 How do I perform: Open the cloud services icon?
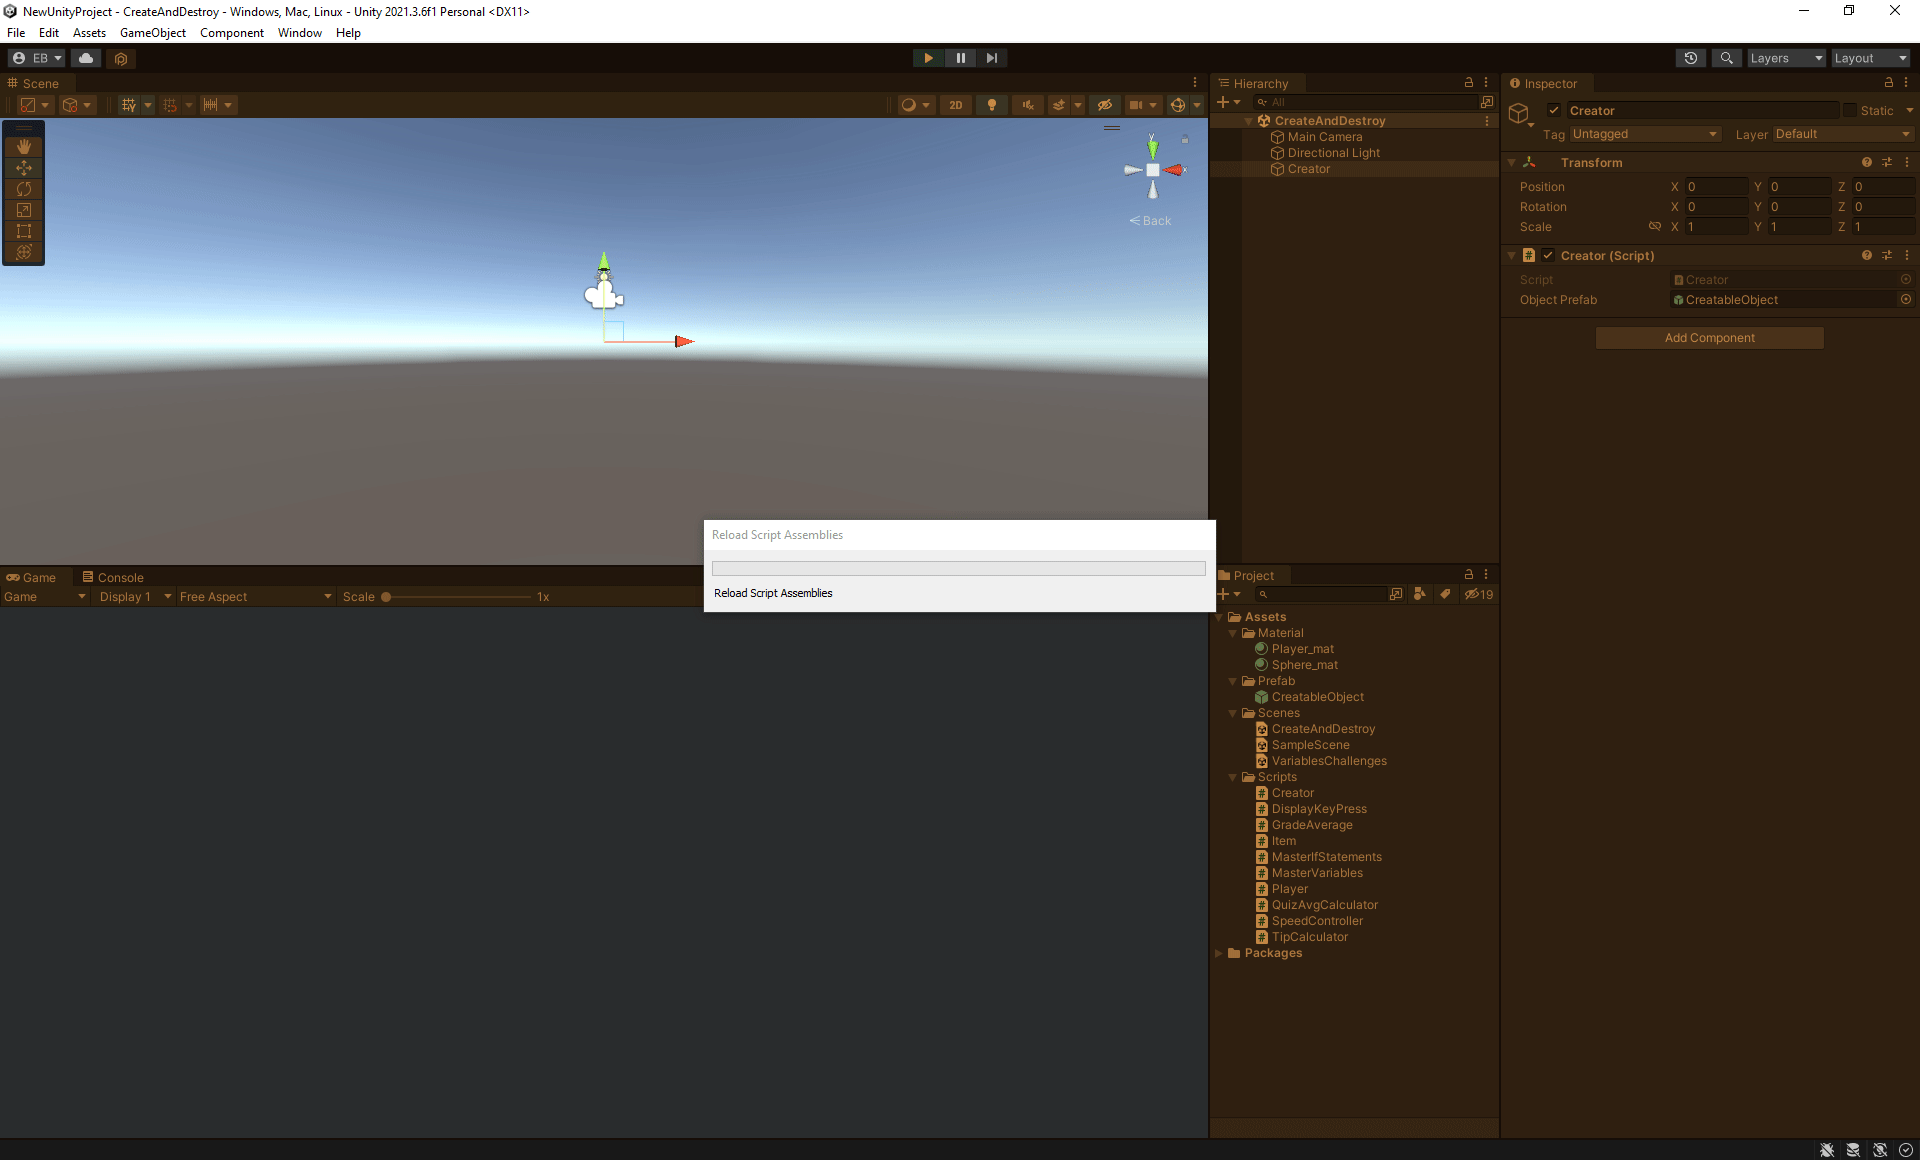tap(86, 58)
